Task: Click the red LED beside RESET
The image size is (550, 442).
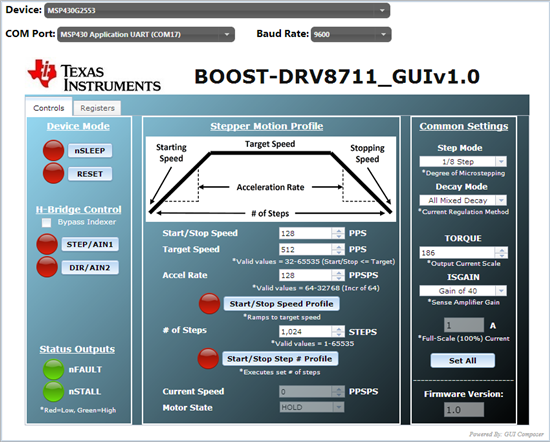Action: pos(53,173)
